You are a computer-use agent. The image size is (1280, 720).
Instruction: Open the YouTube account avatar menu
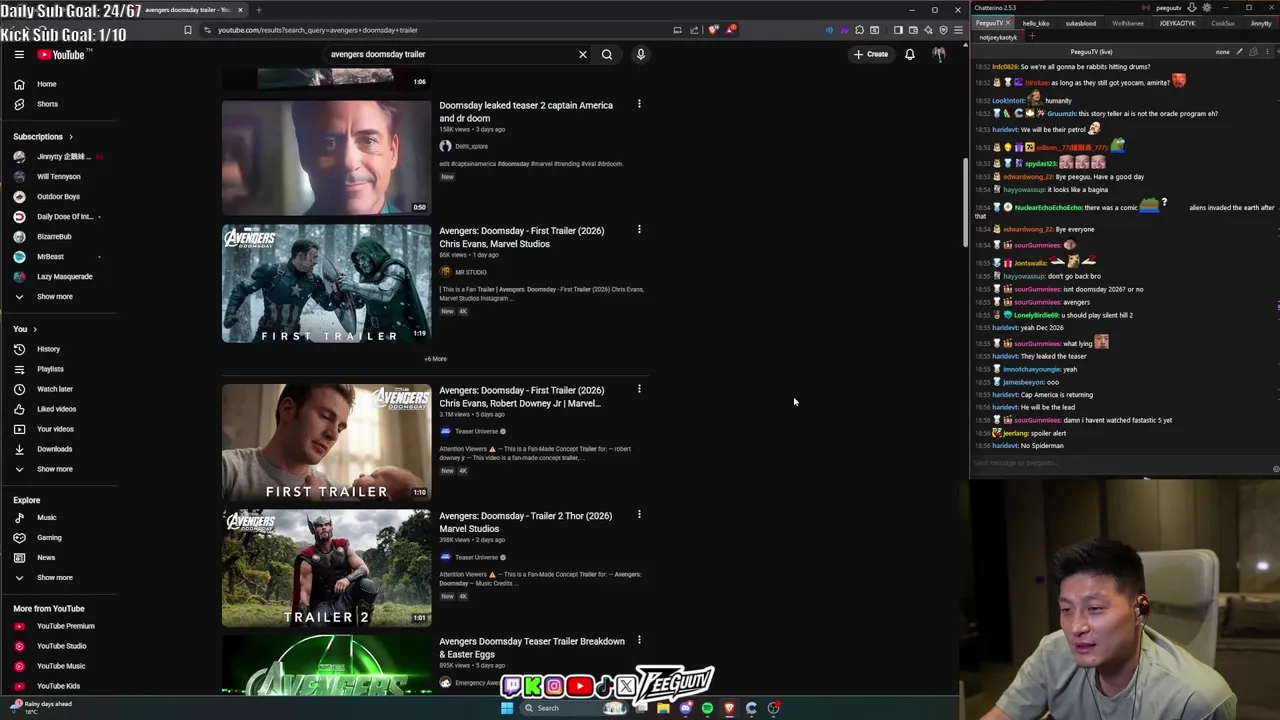tap(939, 55)
